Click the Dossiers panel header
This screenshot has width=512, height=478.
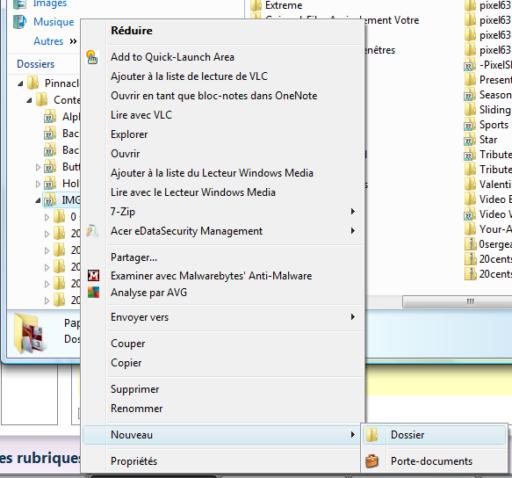(36, 64)
